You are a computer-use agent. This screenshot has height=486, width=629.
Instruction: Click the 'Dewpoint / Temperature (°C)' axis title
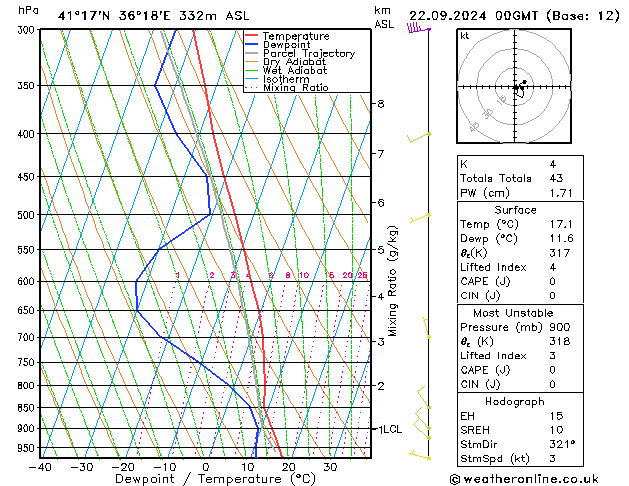215,479
